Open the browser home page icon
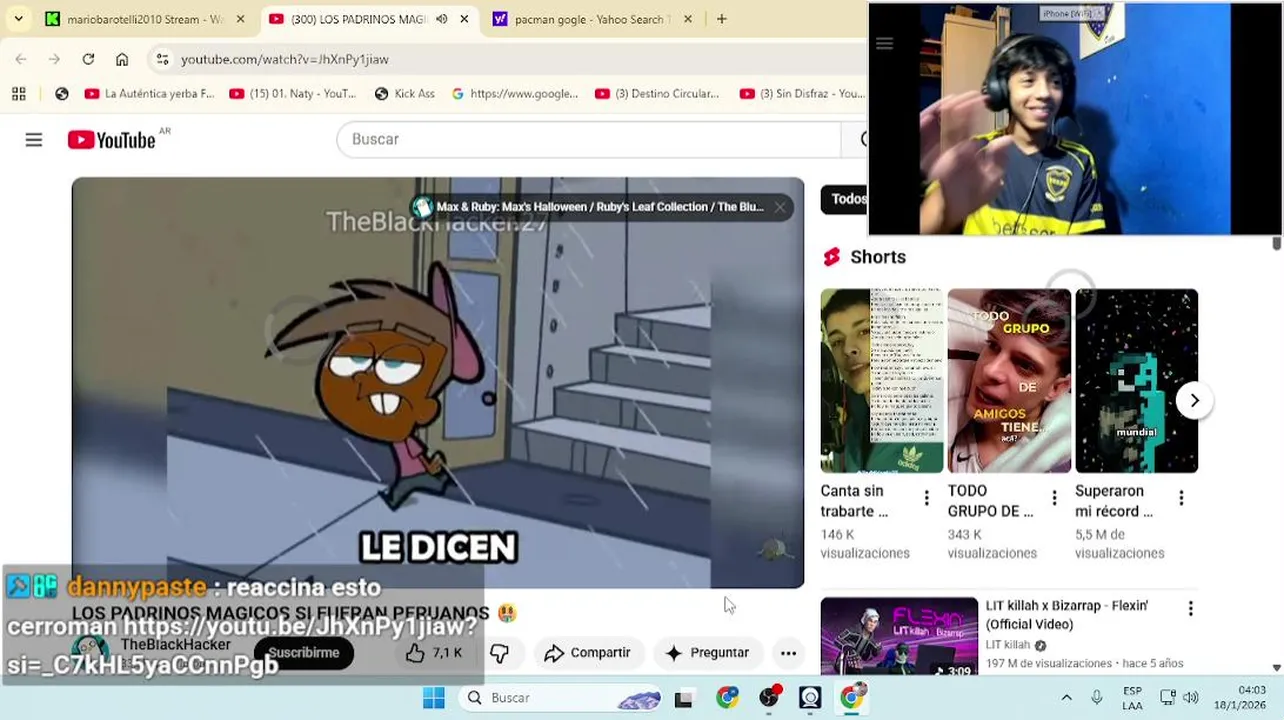The width and height of the screenshot is (1284, 720). point(122,59)
